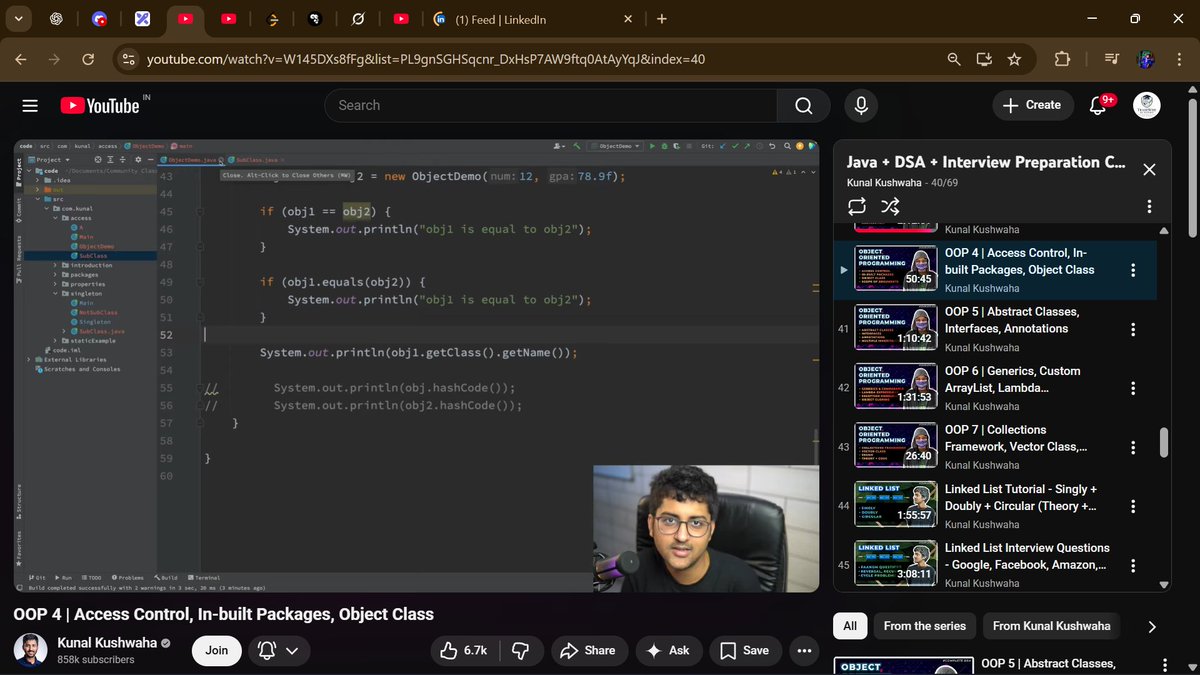Open the playlist title Java + DSA link
Screen dimensions: 1200x675
click(986, 162)
